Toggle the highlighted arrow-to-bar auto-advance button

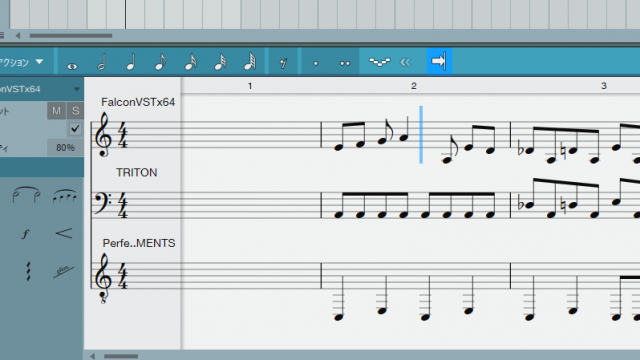tap(439, 61)
